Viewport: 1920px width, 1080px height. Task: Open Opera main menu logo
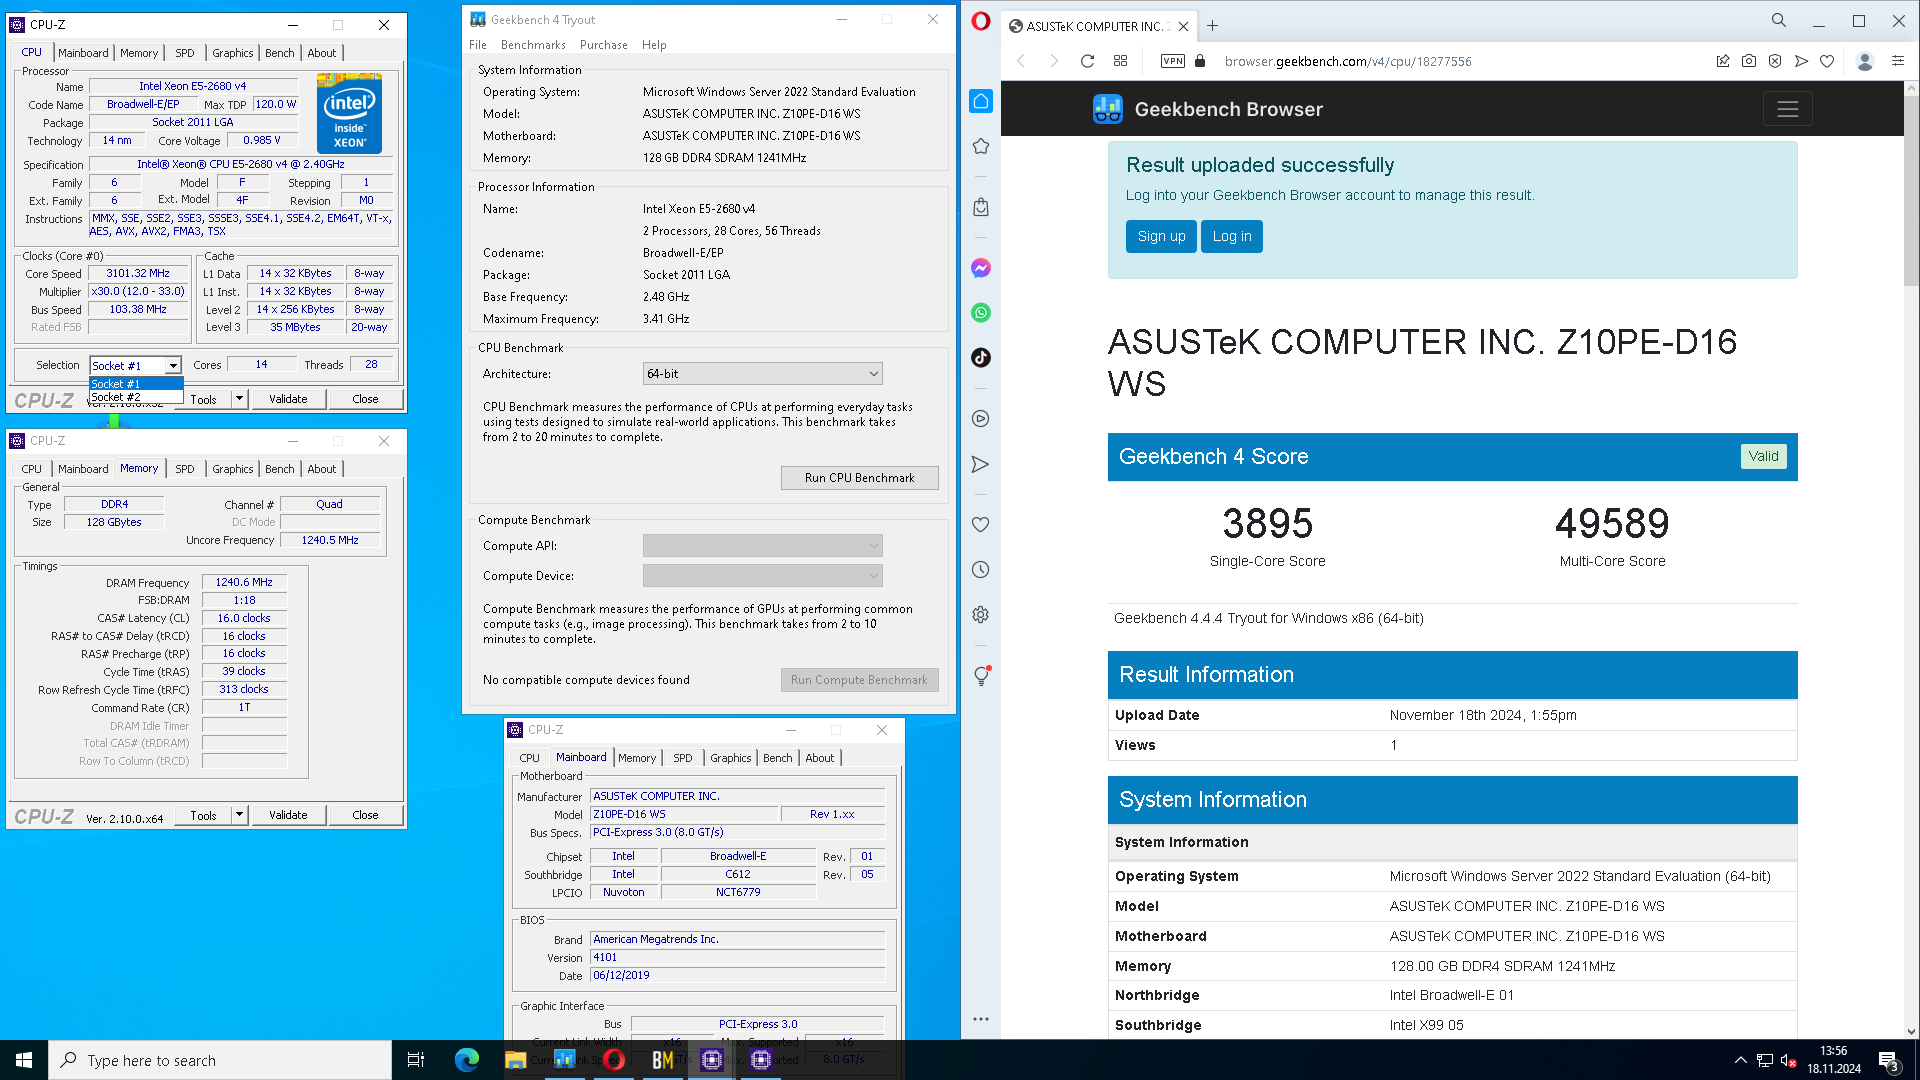980,22
